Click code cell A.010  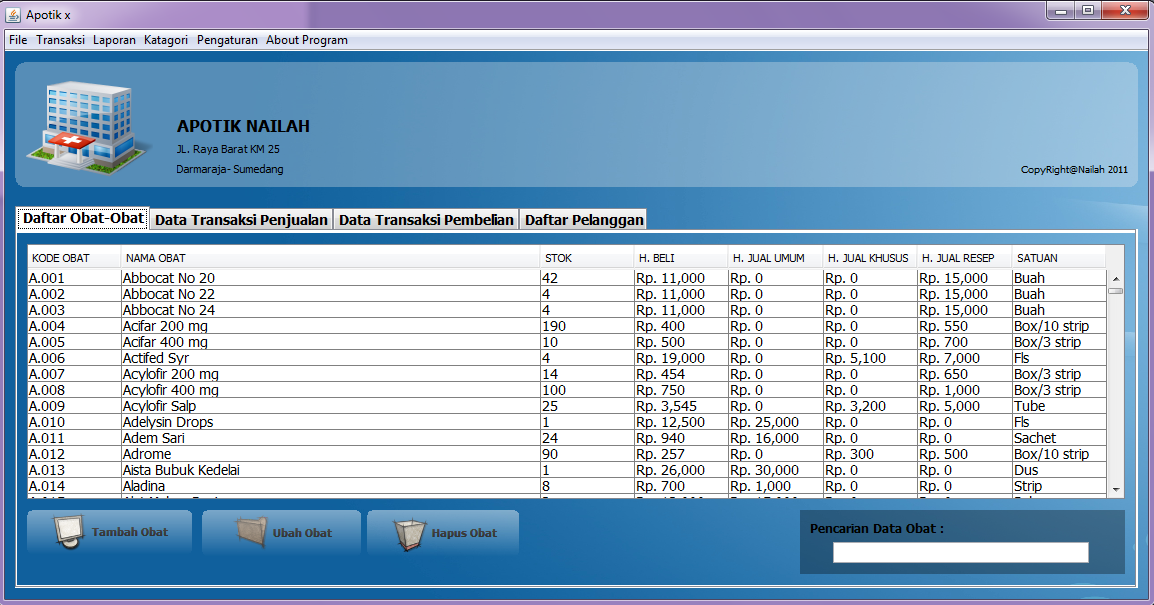coord(74,422)
